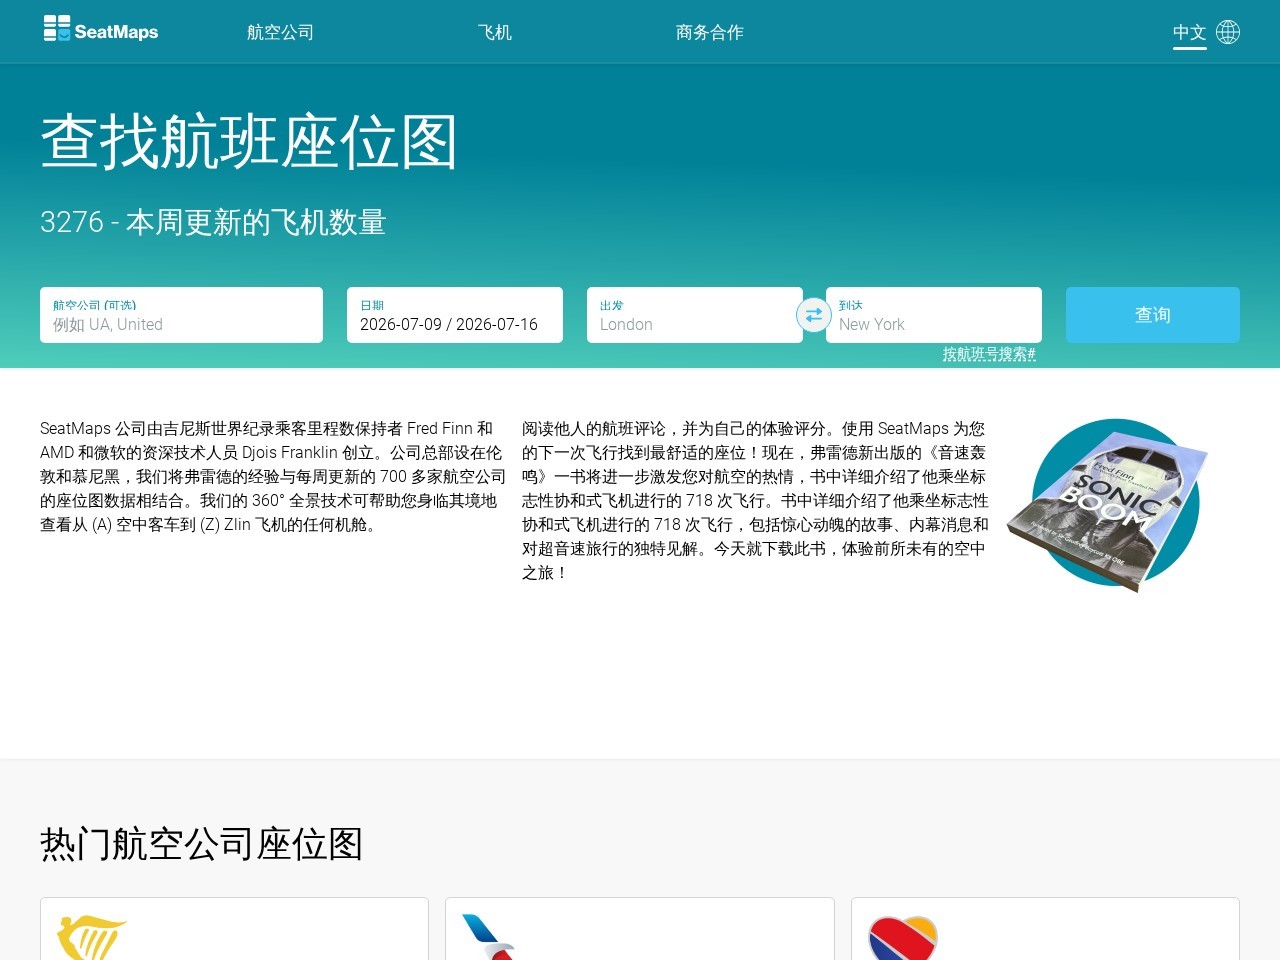
Task: Focus the 出发 London departure field
Action: [695, 315]
